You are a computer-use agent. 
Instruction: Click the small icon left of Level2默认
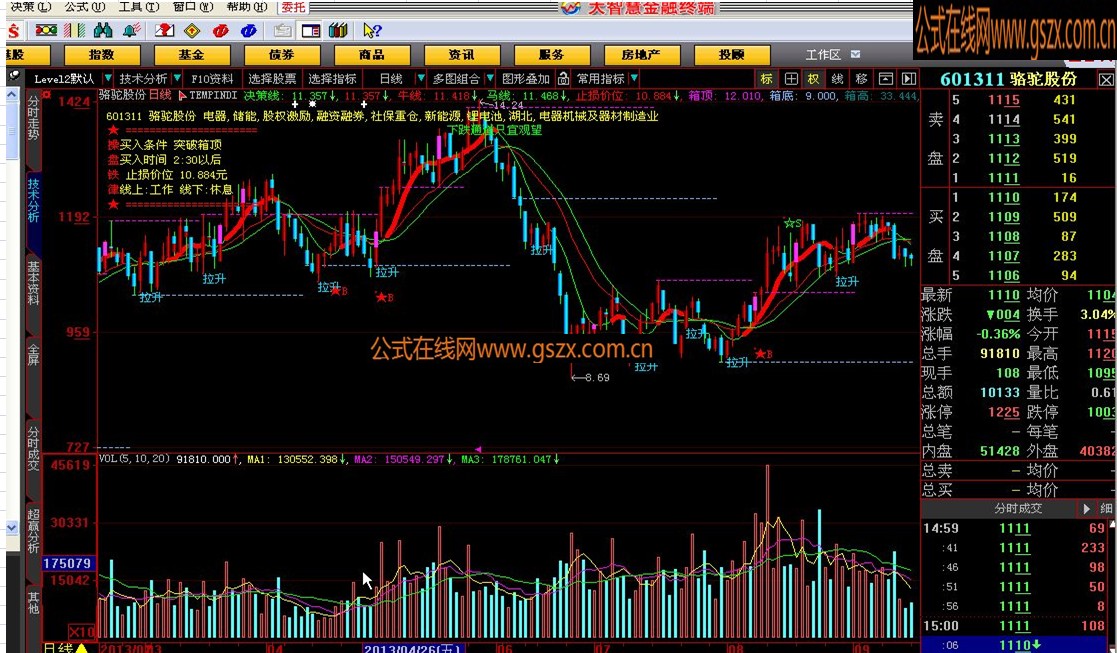(x=14, y=76)
